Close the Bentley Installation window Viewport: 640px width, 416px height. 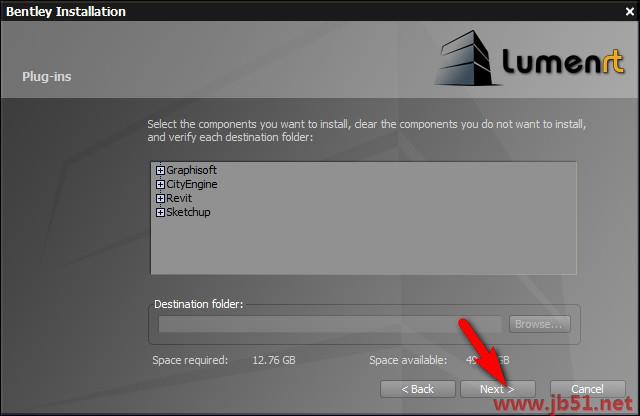click(x=630, y=11)
